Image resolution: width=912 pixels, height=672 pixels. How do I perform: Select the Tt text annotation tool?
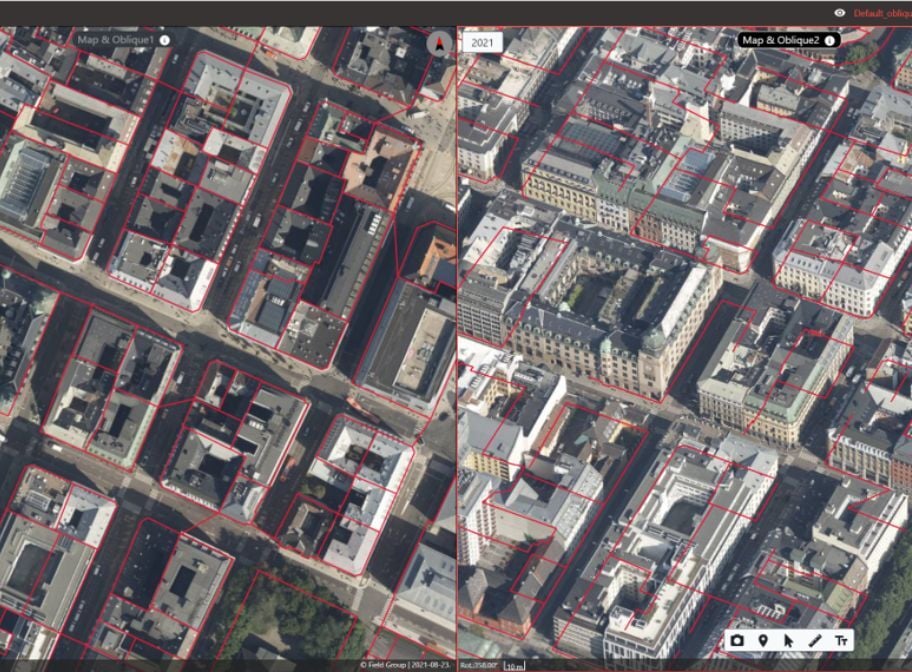842,640
